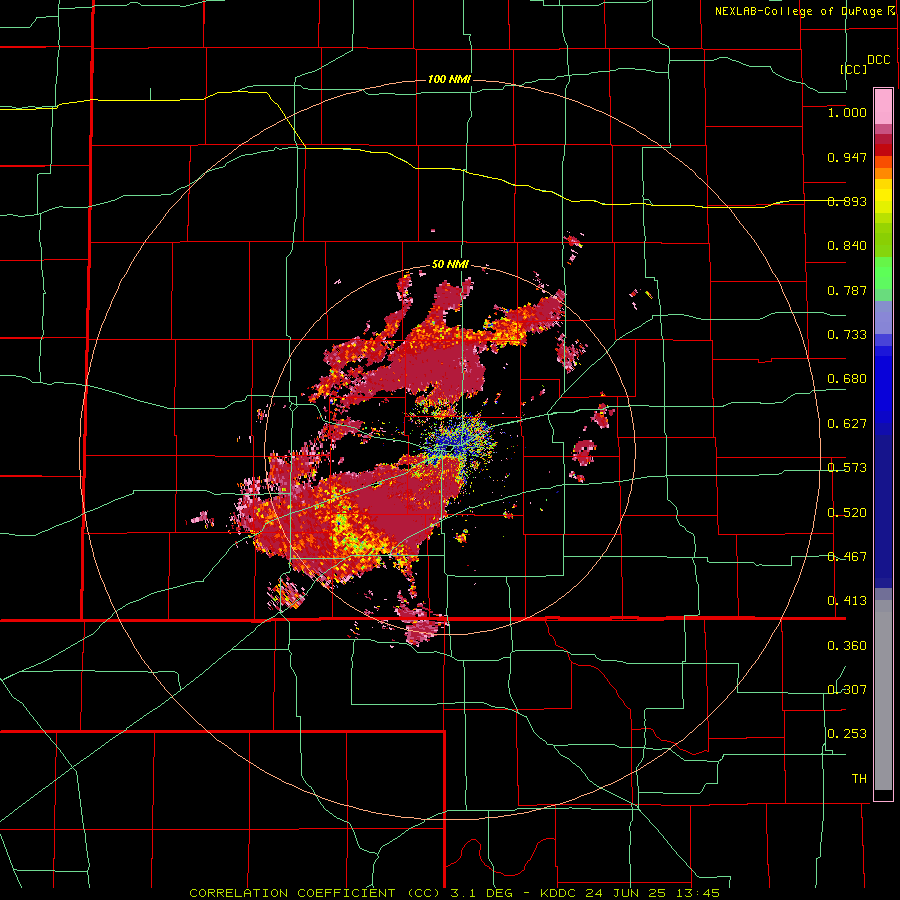Image resolution: width=900 pixels, height=900 pixels.
Task: Click the KDDC station identifier
Action: pyautogui.click(x=560, y=893)
